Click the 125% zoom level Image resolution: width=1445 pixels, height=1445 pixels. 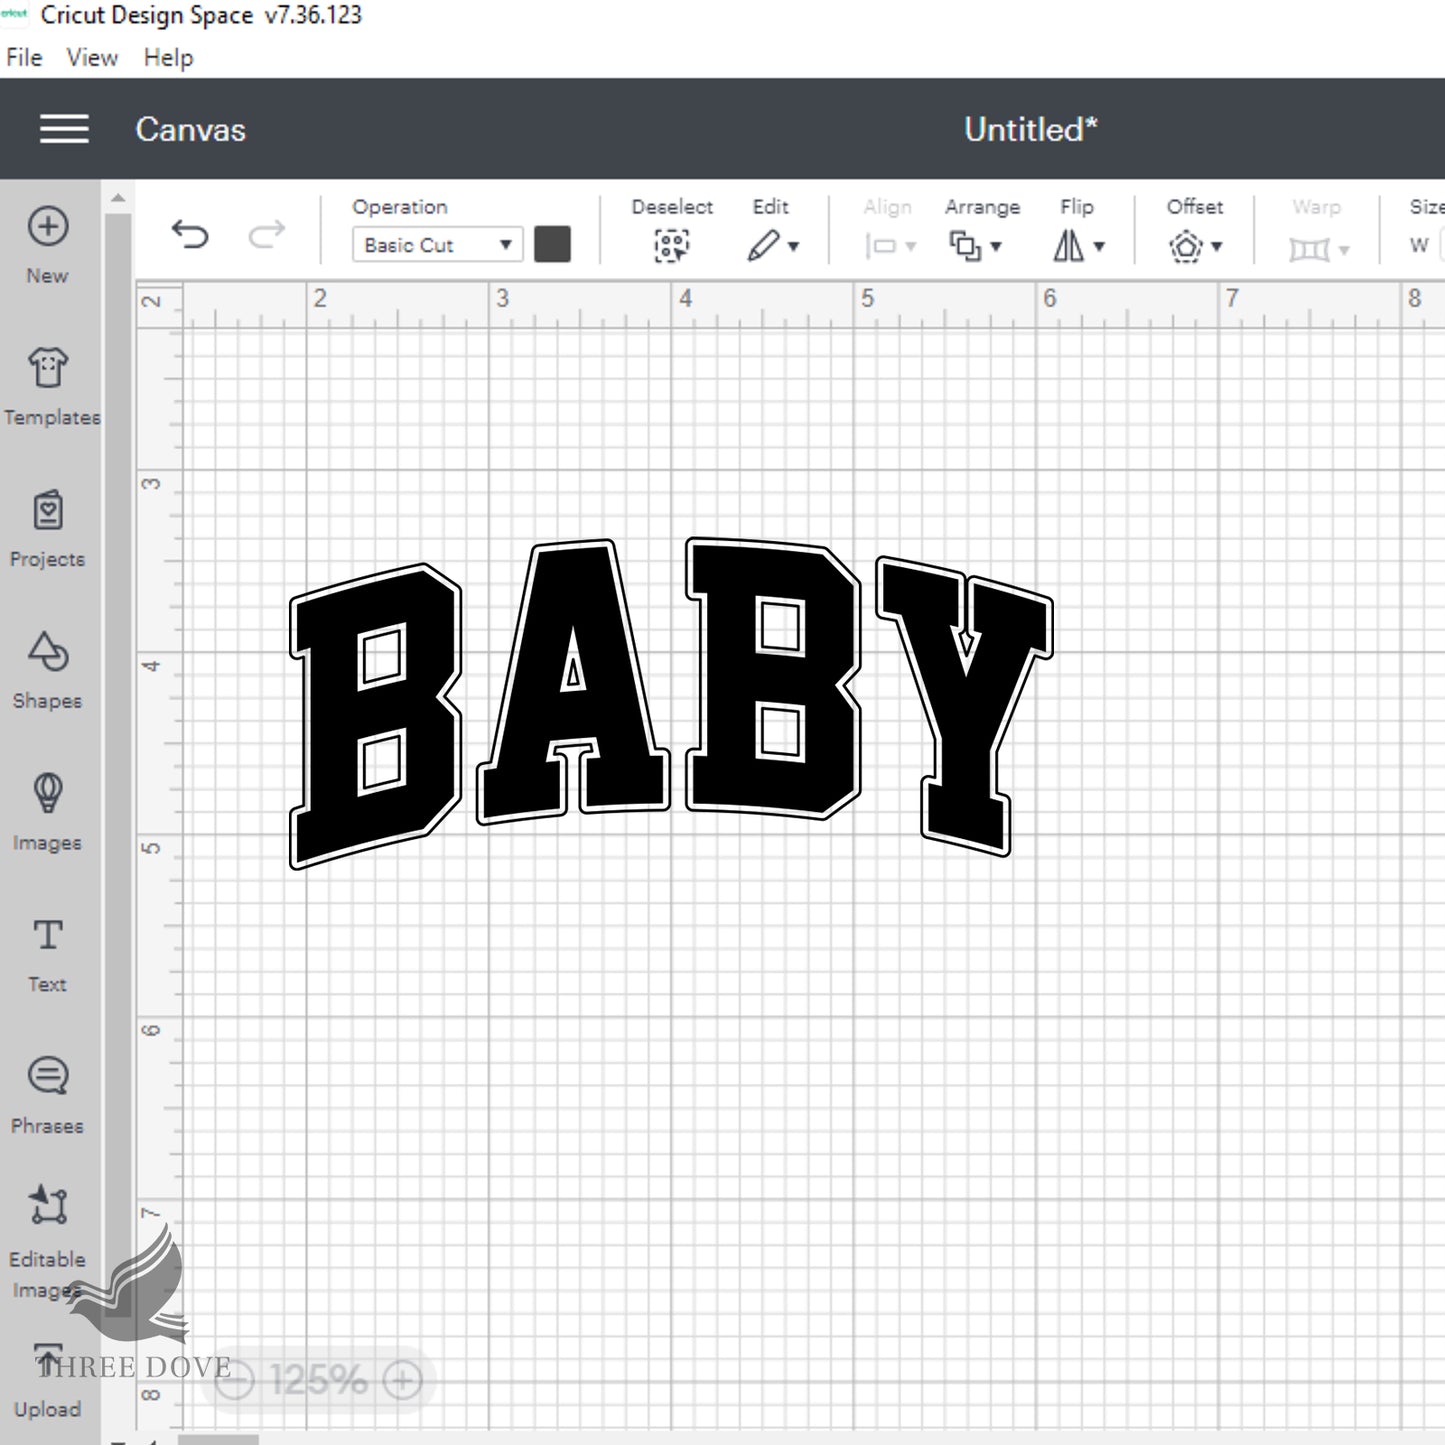coord(319,1381)
